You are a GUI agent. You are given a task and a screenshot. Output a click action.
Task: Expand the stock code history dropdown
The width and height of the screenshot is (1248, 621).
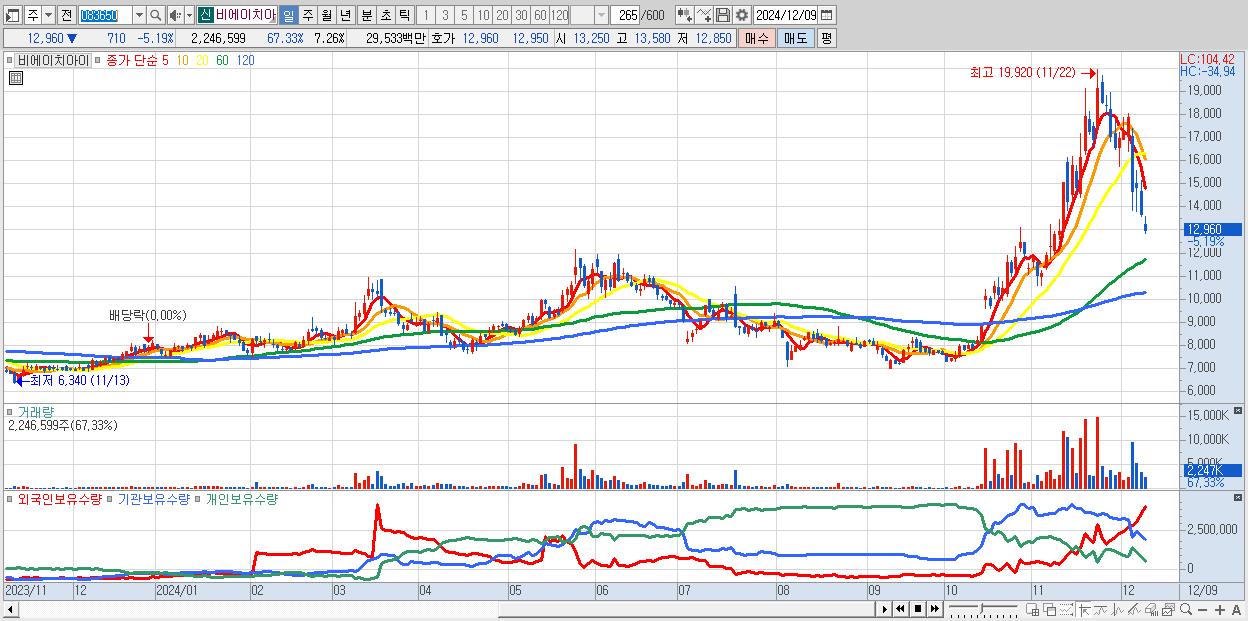[139, 15]
